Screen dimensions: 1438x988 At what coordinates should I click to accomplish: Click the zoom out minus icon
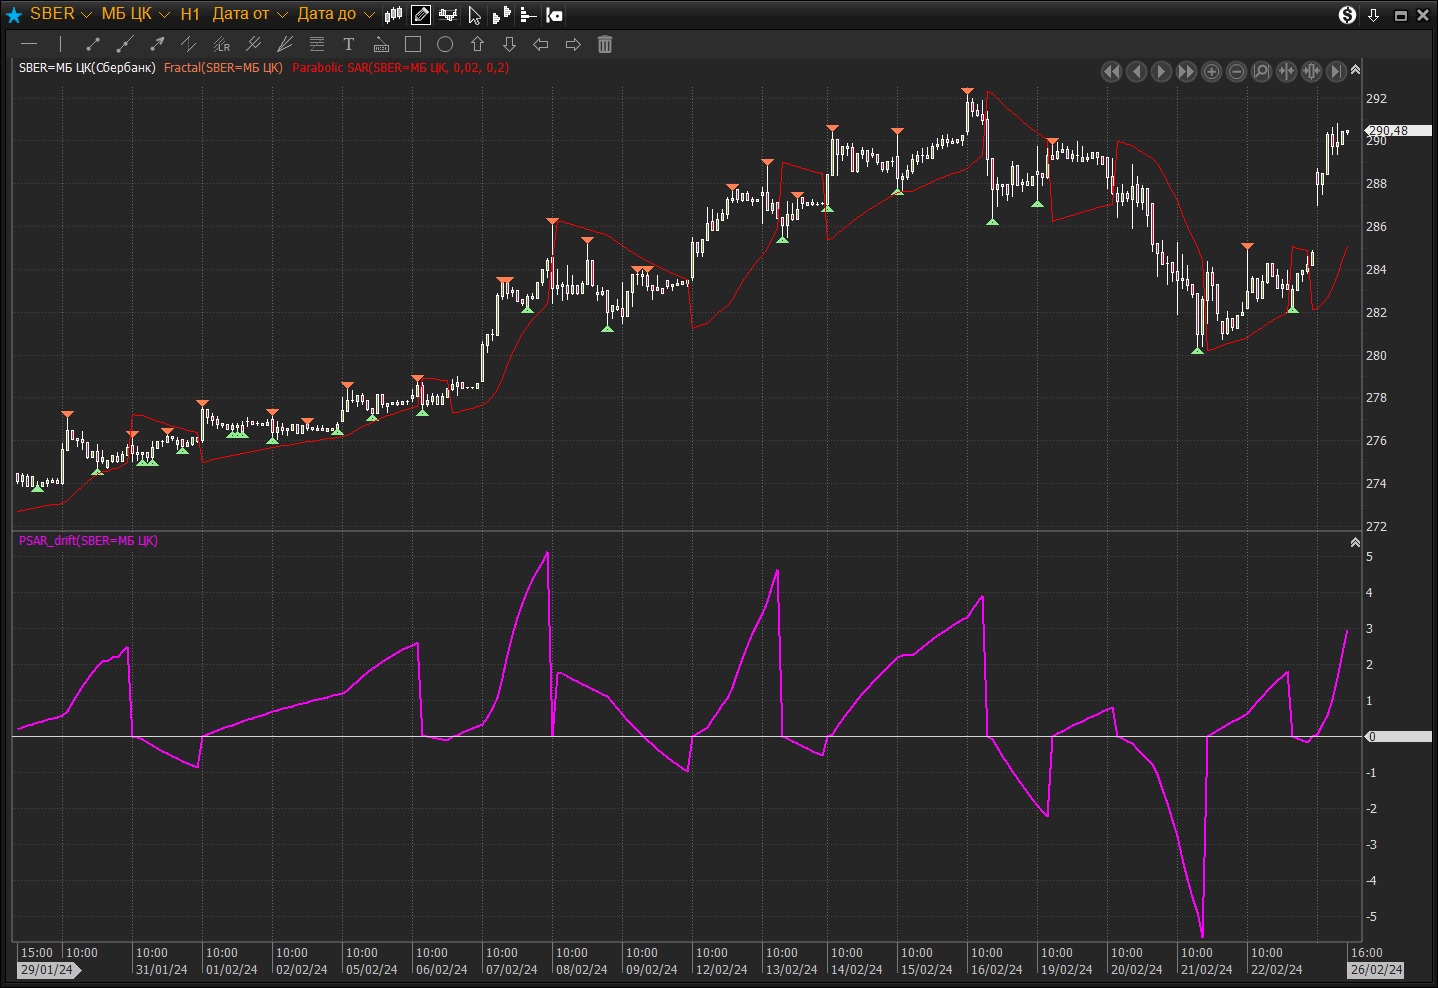pos(1236,71)
